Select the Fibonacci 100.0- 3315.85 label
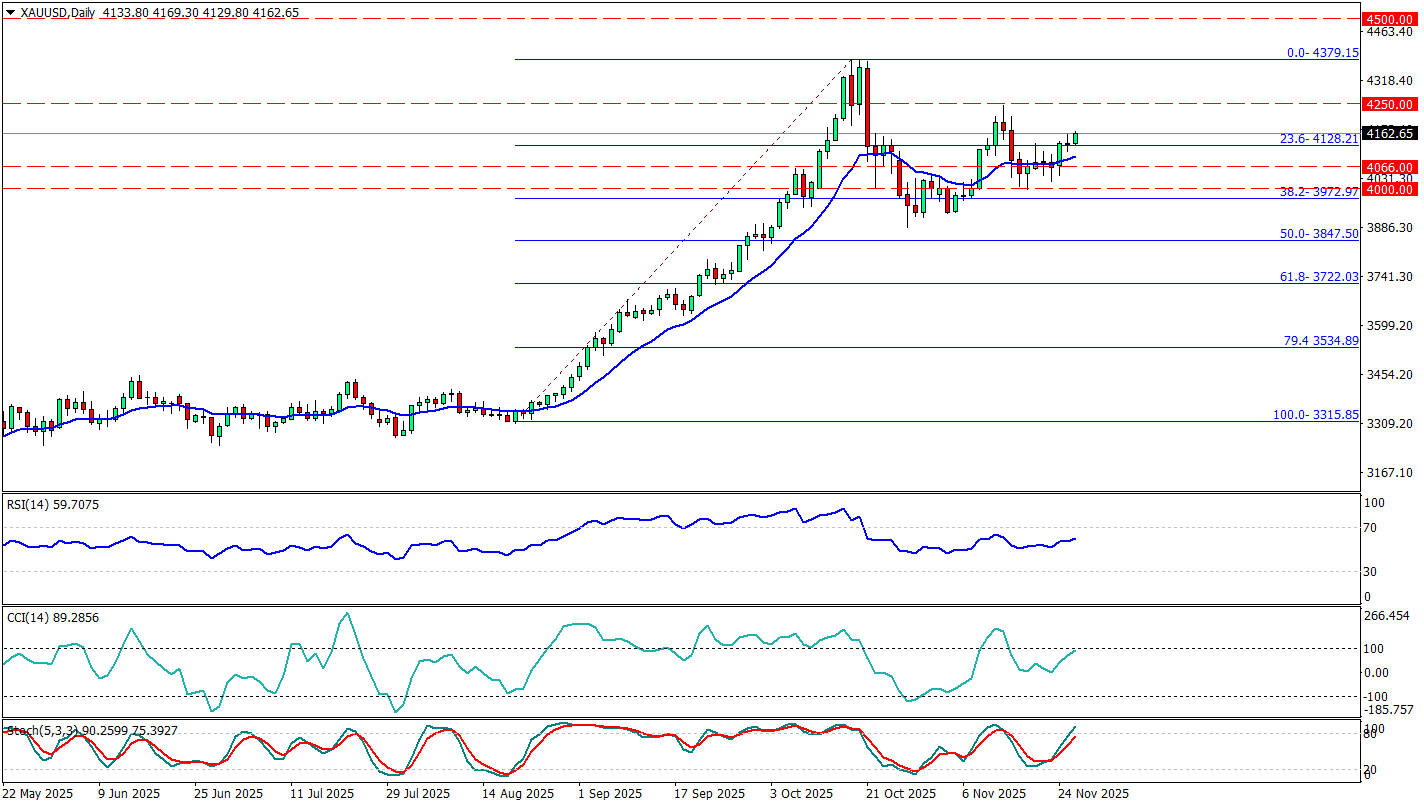This screenshot has height=806, width=1424. pos(1315,414)
